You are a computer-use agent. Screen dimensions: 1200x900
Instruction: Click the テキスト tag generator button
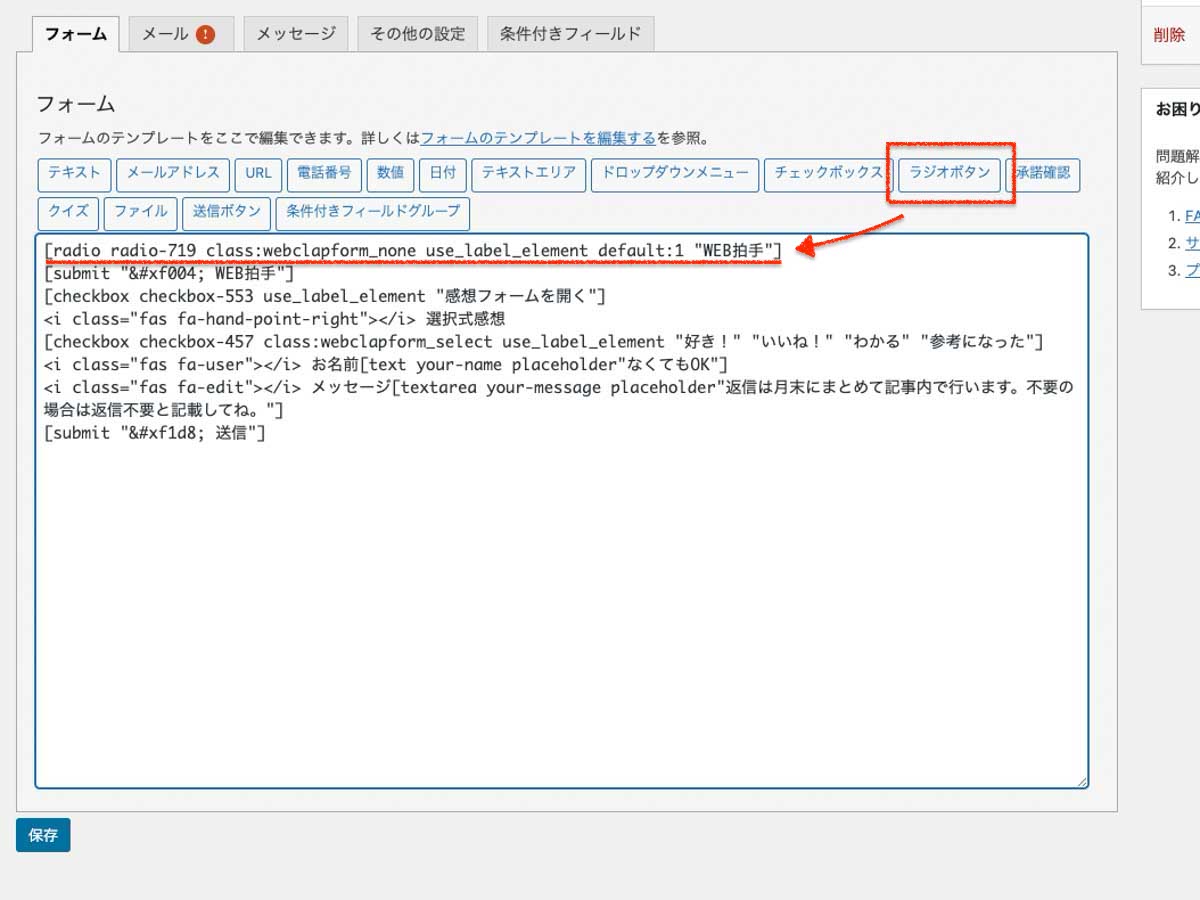pyautogui.click(x=74, y=173)
